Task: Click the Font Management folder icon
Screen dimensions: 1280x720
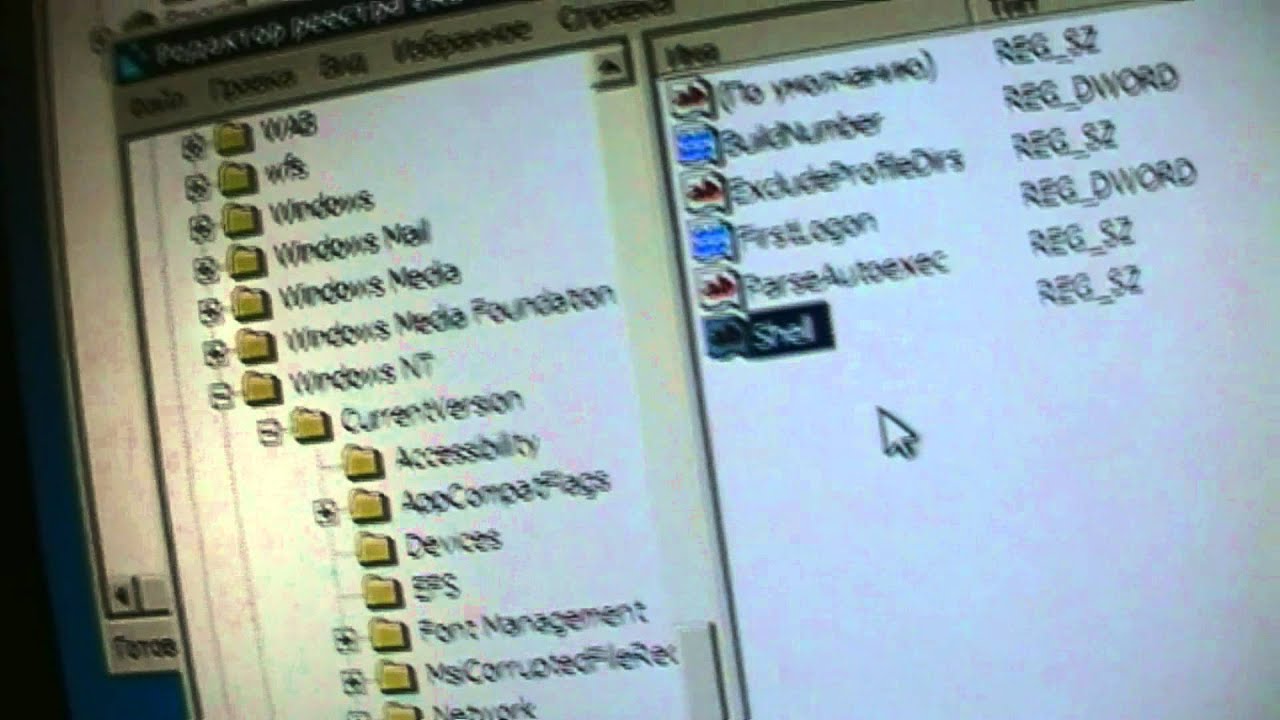Action: click(389, 634)
